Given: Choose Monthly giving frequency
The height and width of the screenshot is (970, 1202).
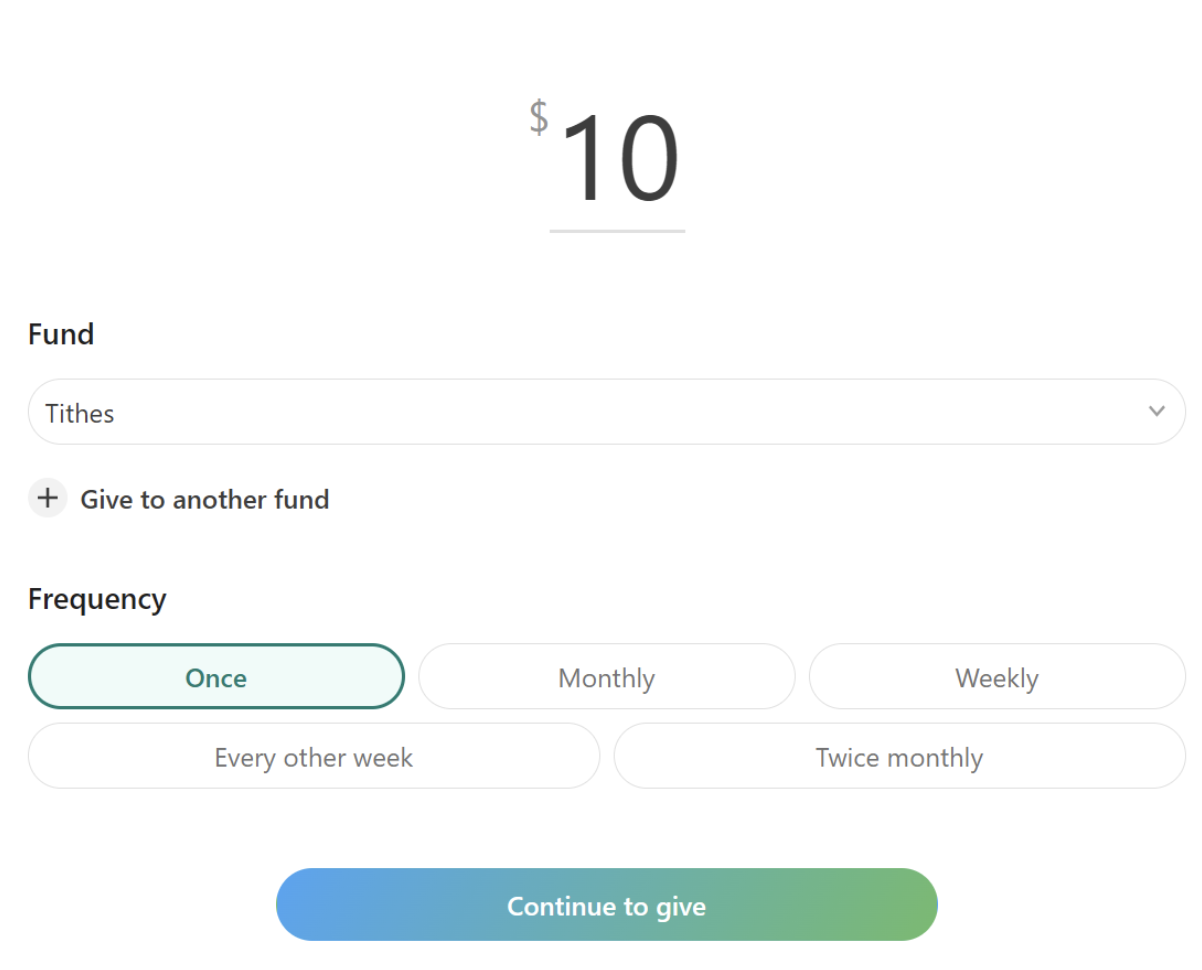Looking at the screenshot, I should coord(607,677).
